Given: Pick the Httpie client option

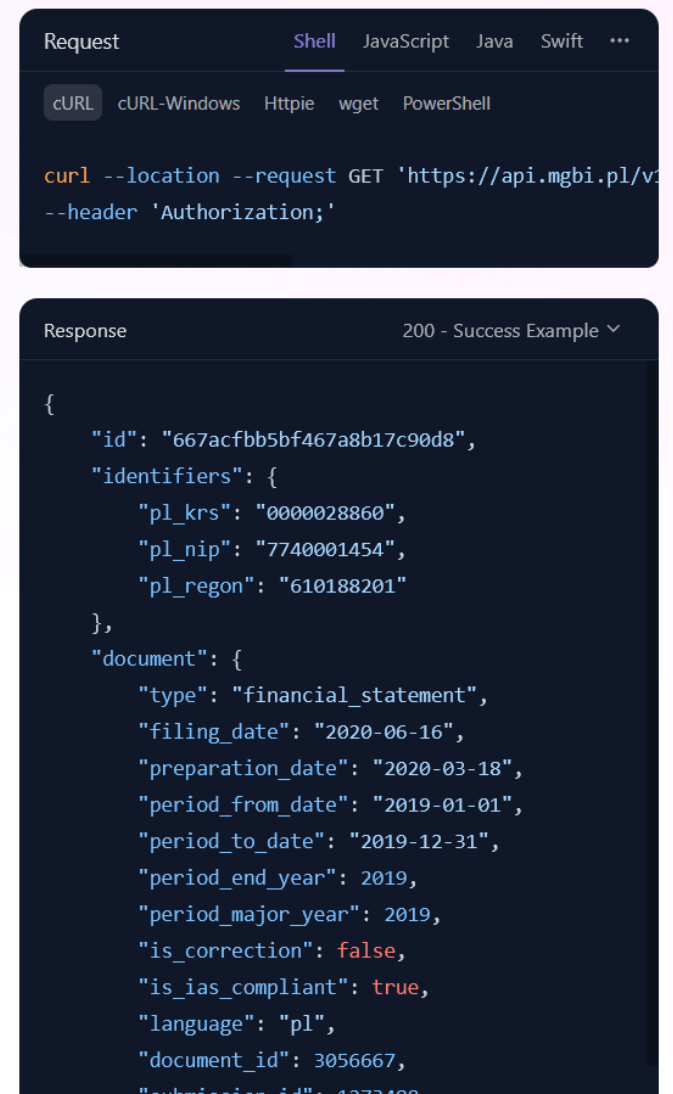Looking at the screenshot, I should click(x=289, y=104).
